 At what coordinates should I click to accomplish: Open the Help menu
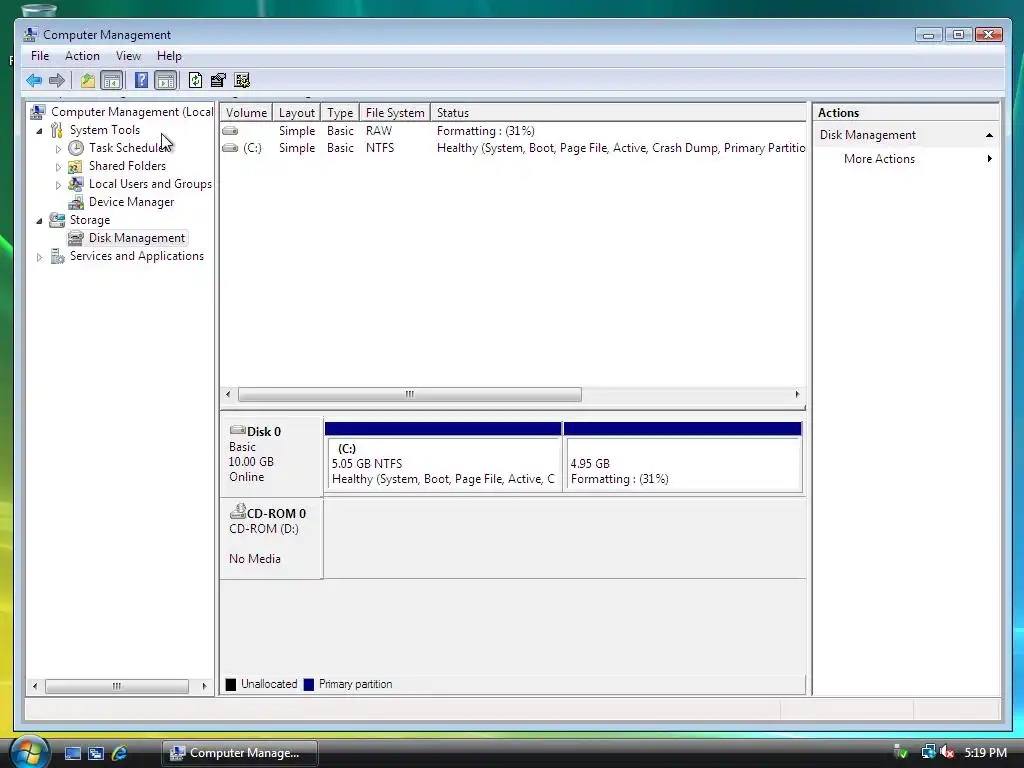[169, 56]
